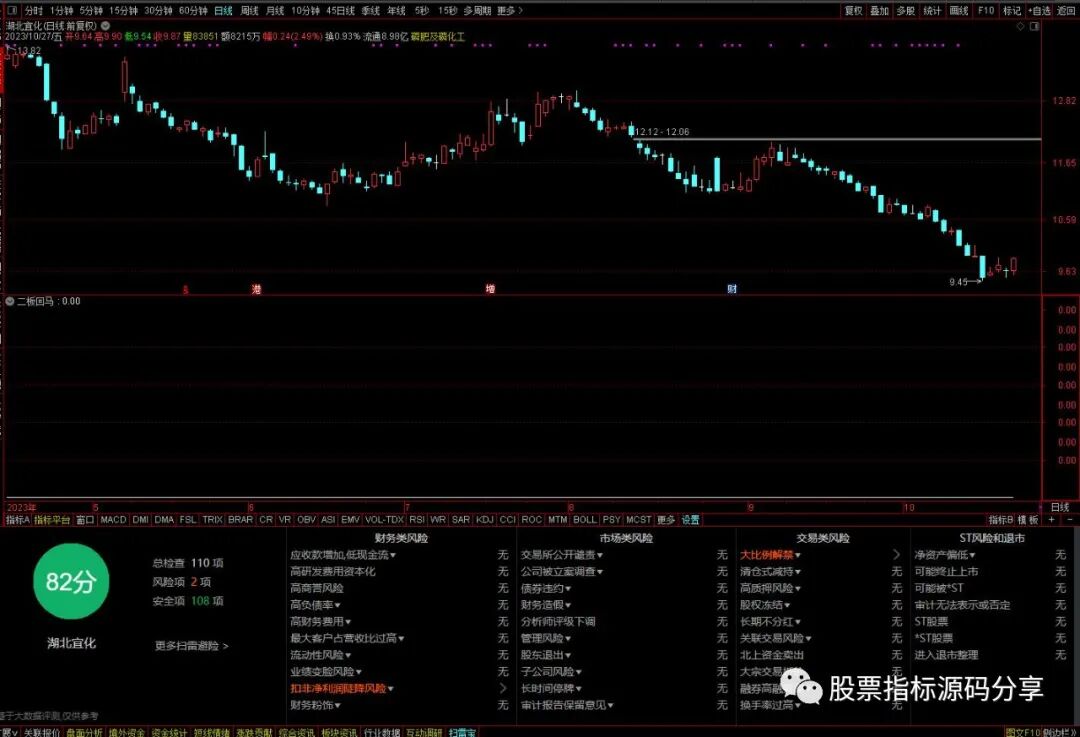Open 扫雷宝 bottom tab
1080x737 pixels.
[462, 732]
